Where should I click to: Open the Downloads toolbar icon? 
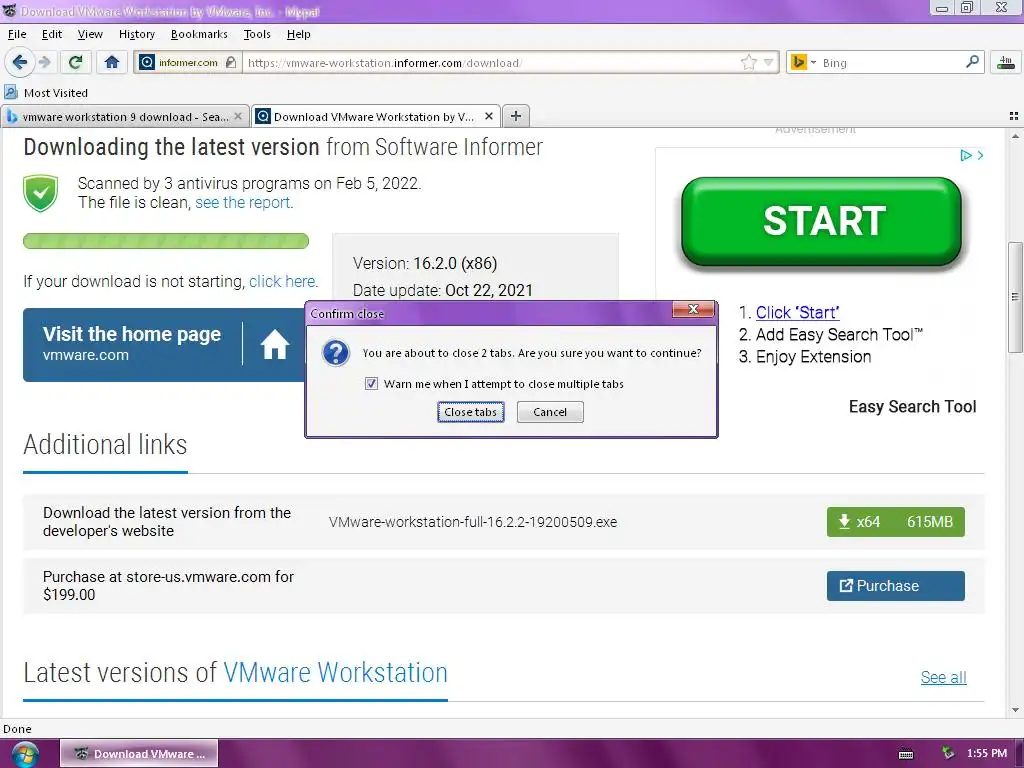[1006, 62]
